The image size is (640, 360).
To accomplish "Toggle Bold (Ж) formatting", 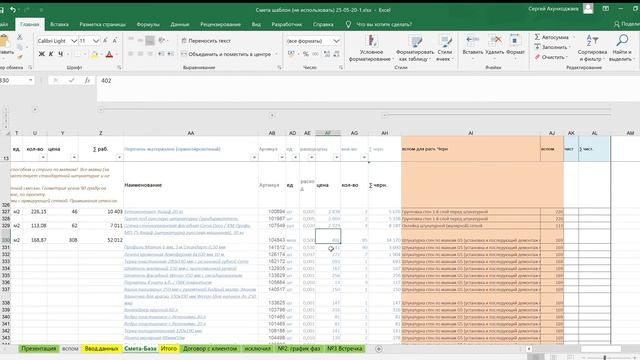I will point(41,54).
